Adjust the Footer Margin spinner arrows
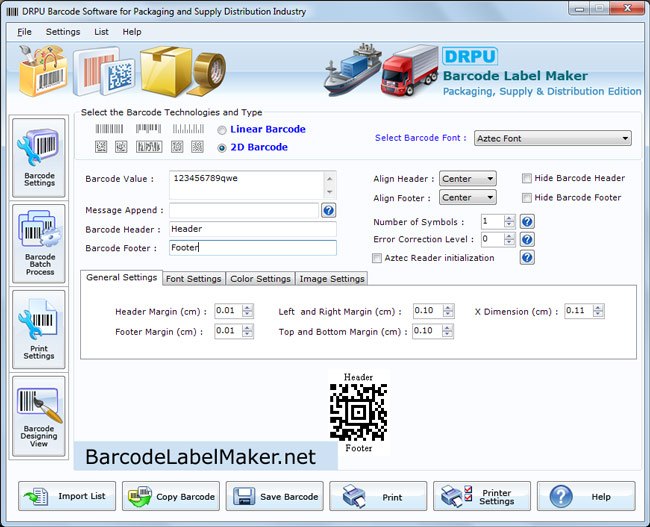The height and width of the screenshot is (527, 650). pos(247,331)
